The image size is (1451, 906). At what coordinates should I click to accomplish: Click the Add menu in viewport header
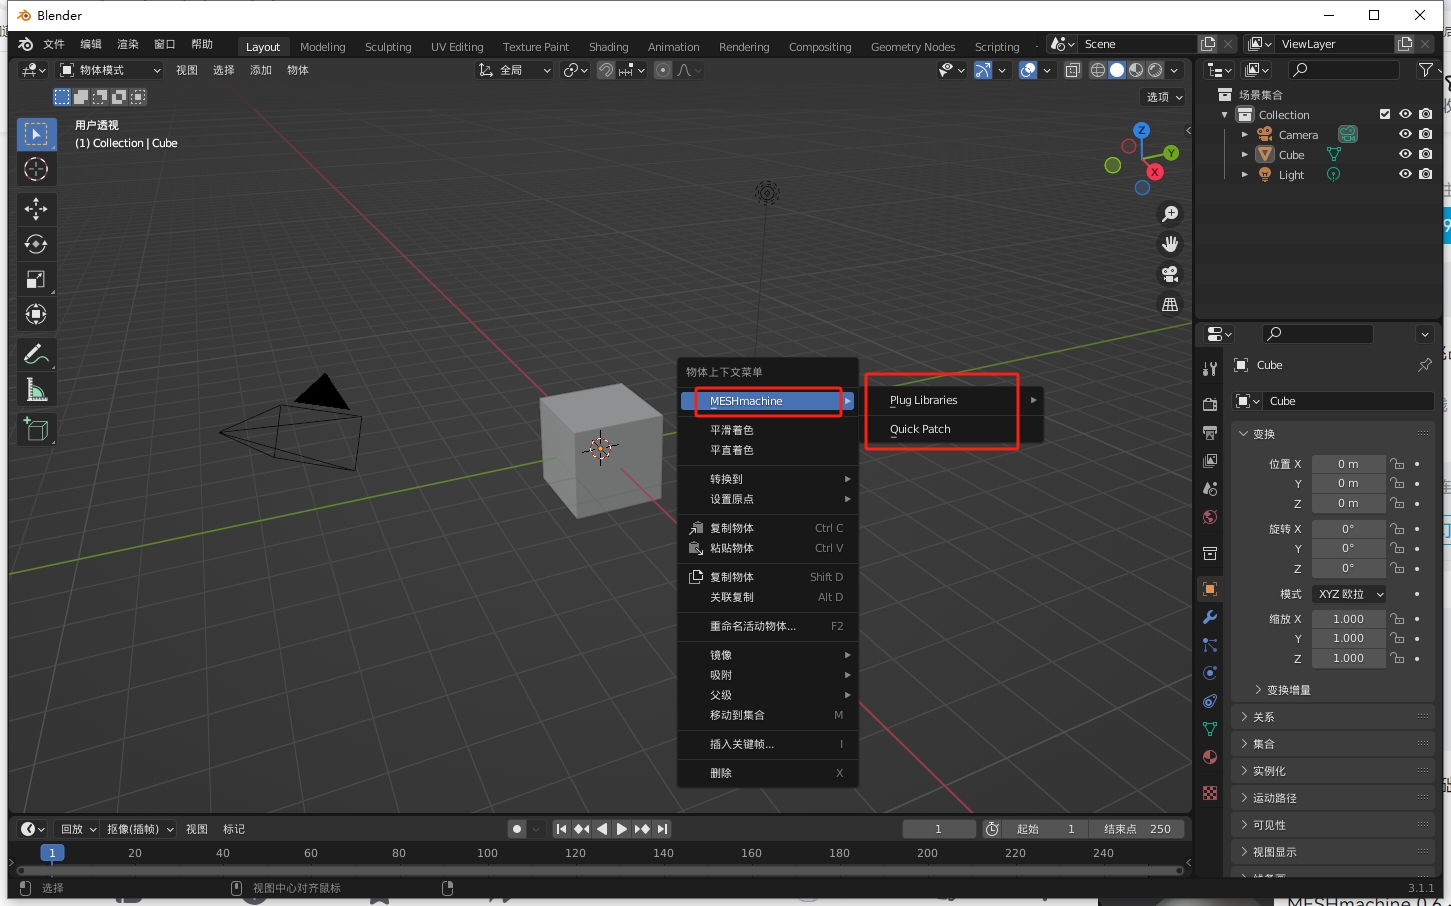(260, 70)
